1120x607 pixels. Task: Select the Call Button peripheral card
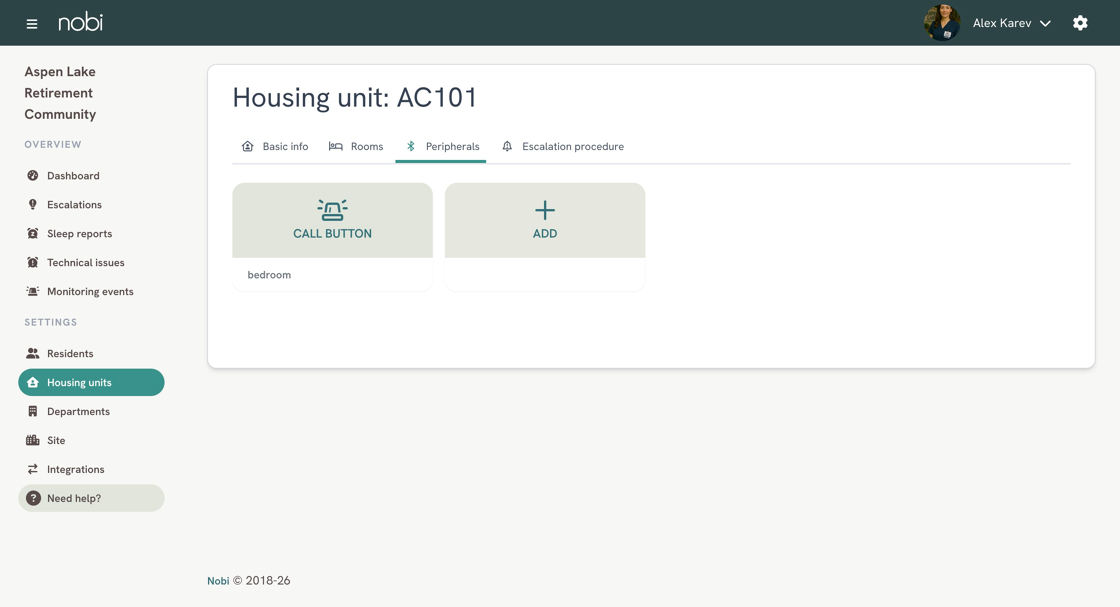click(332, 236)
